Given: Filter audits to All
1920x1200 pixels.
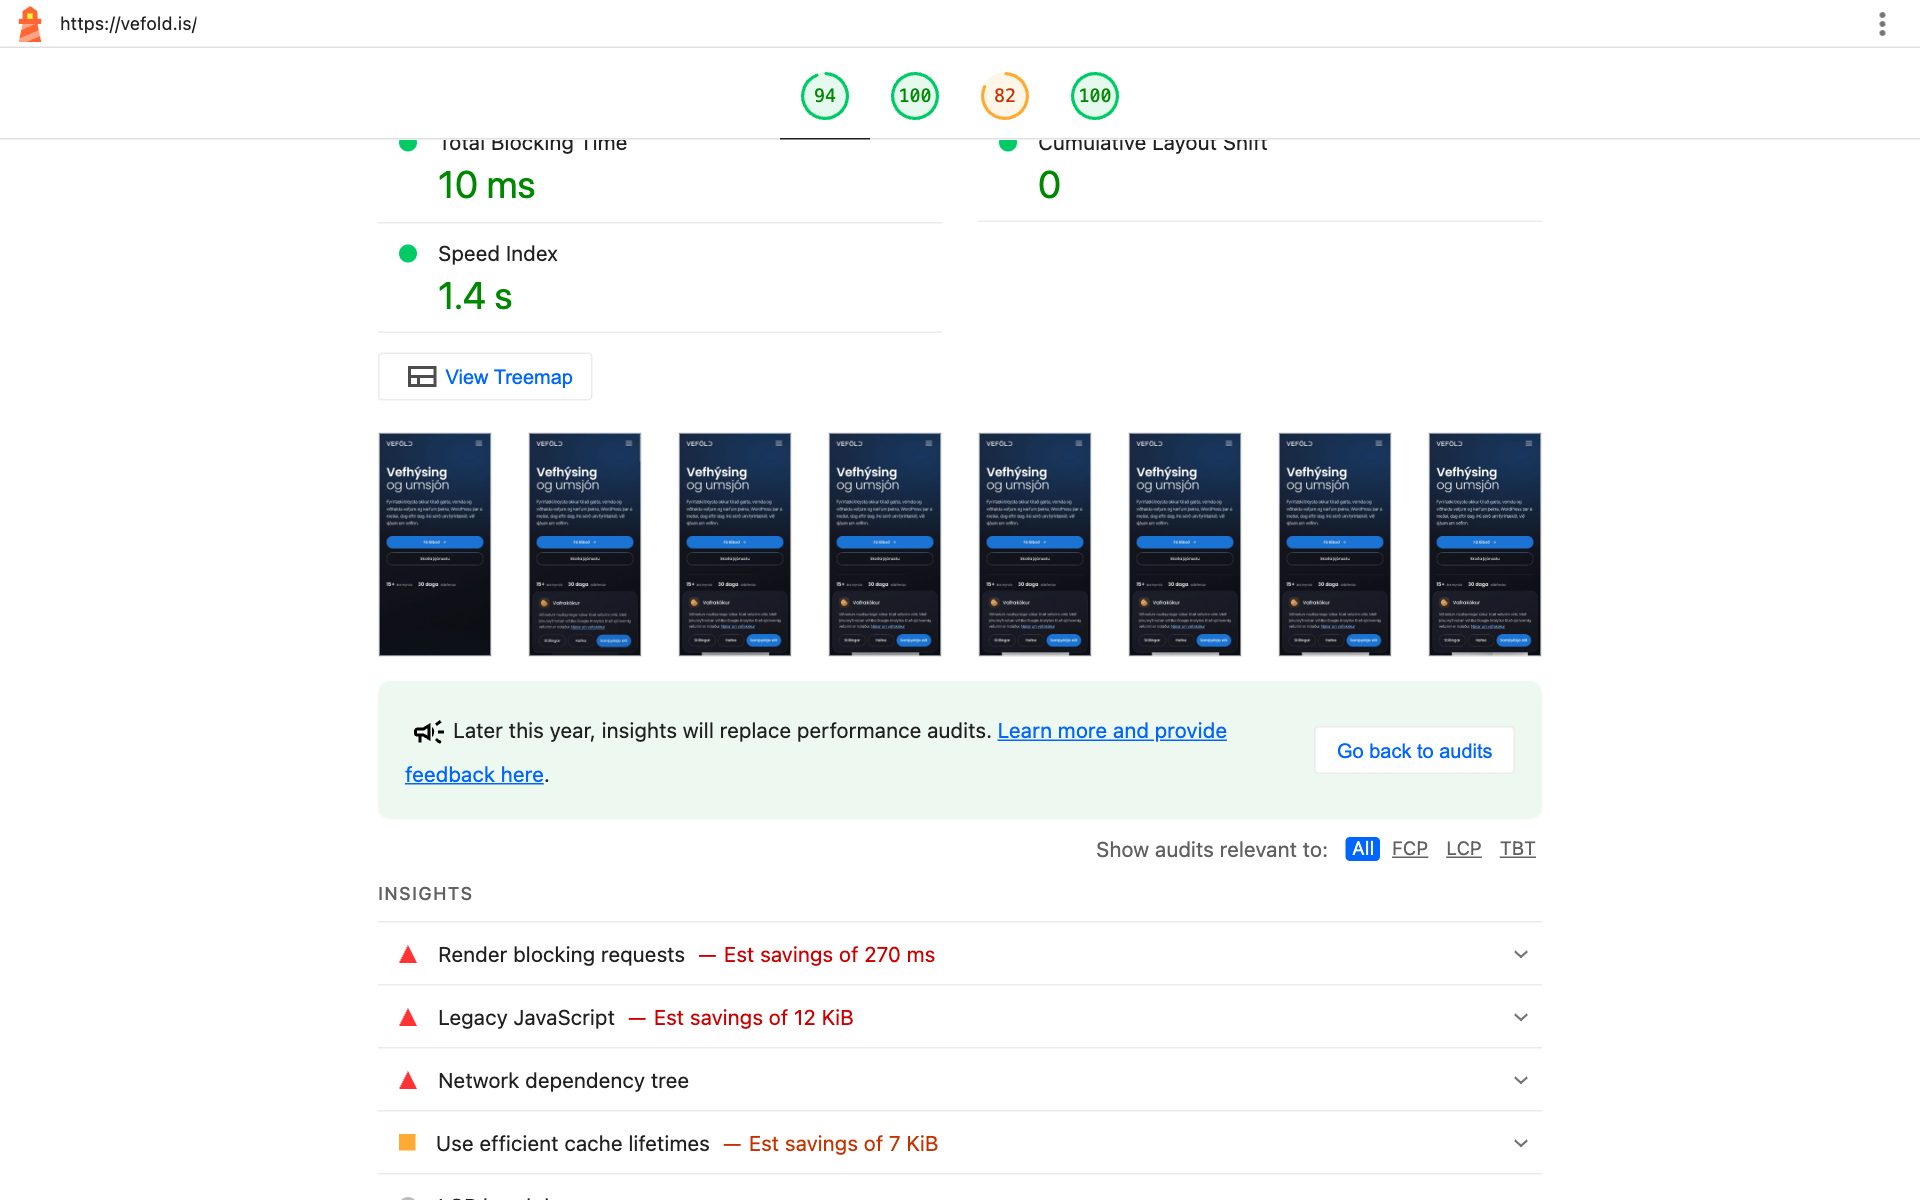Looking at the screenshot, I should [1362, 849].
